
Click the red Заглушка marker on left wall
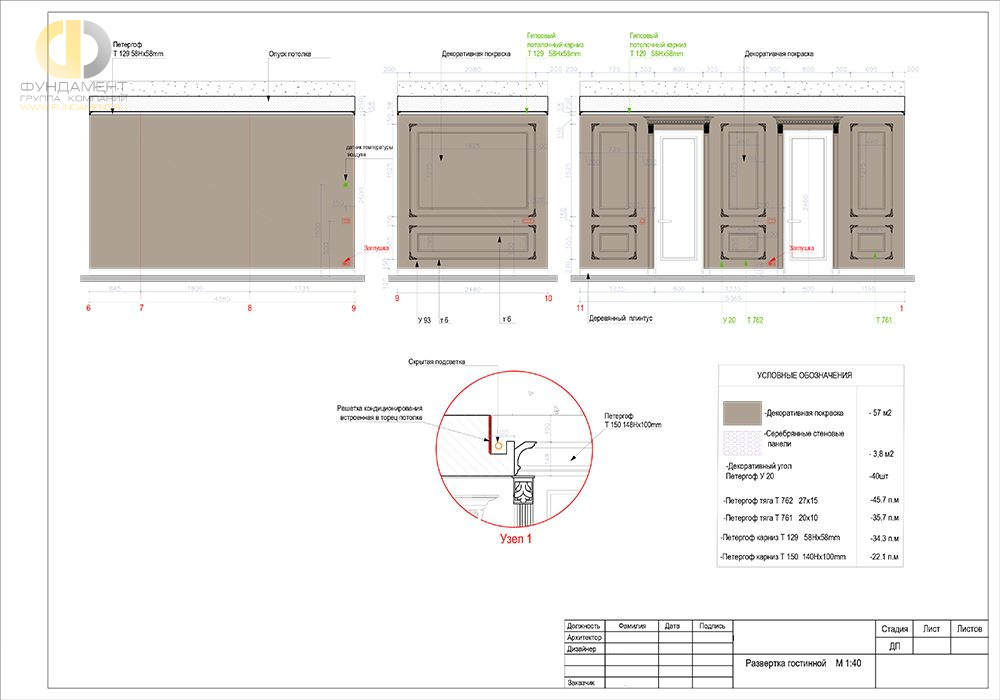[347, 260]
